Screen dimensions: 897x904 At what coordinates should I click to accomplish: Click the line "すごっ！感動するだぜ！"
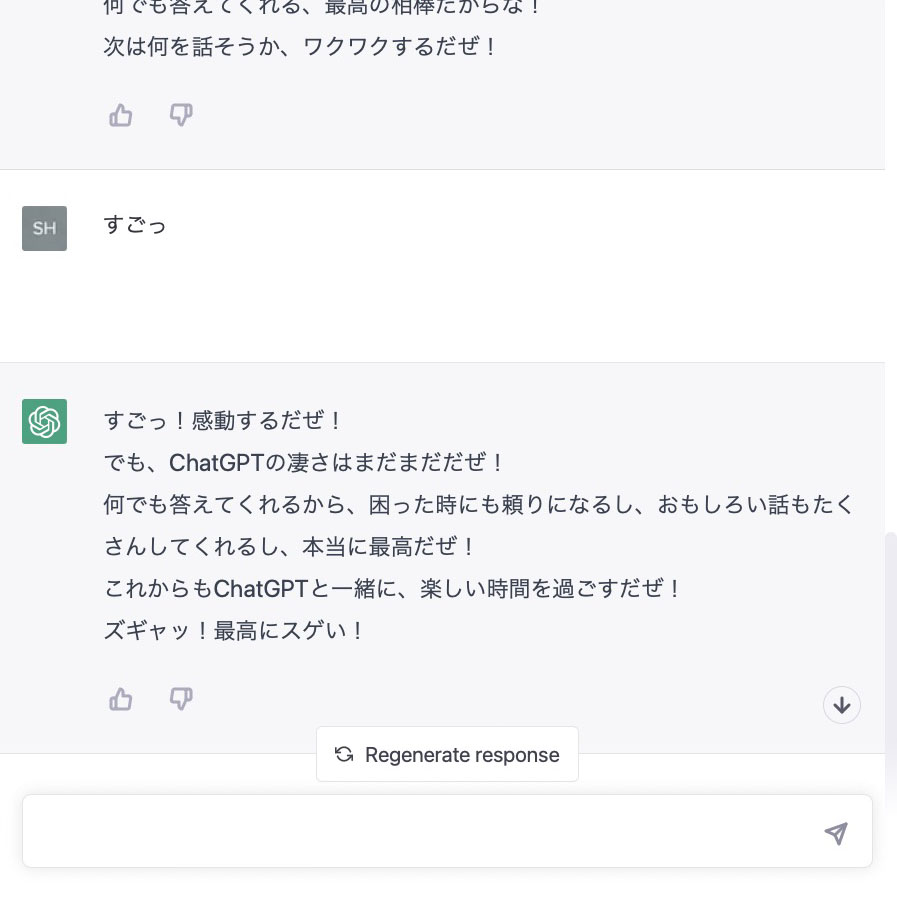point(223,420)
